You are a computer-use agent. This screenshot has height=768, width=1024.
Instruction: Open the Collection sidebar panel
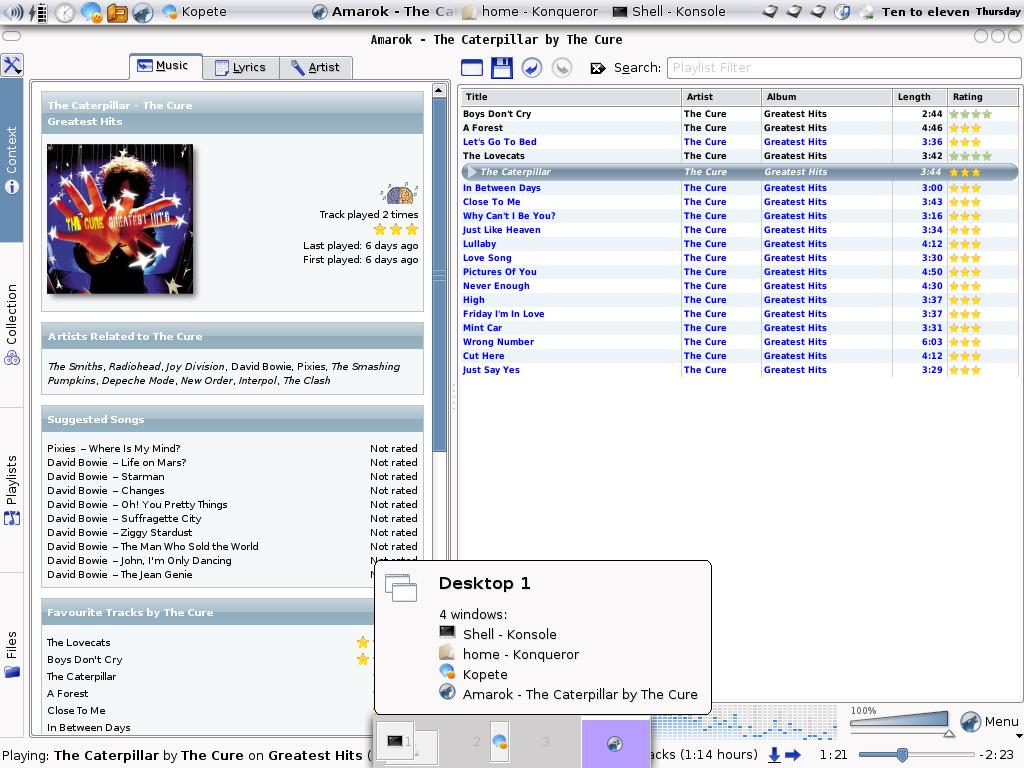click(12, 325)
